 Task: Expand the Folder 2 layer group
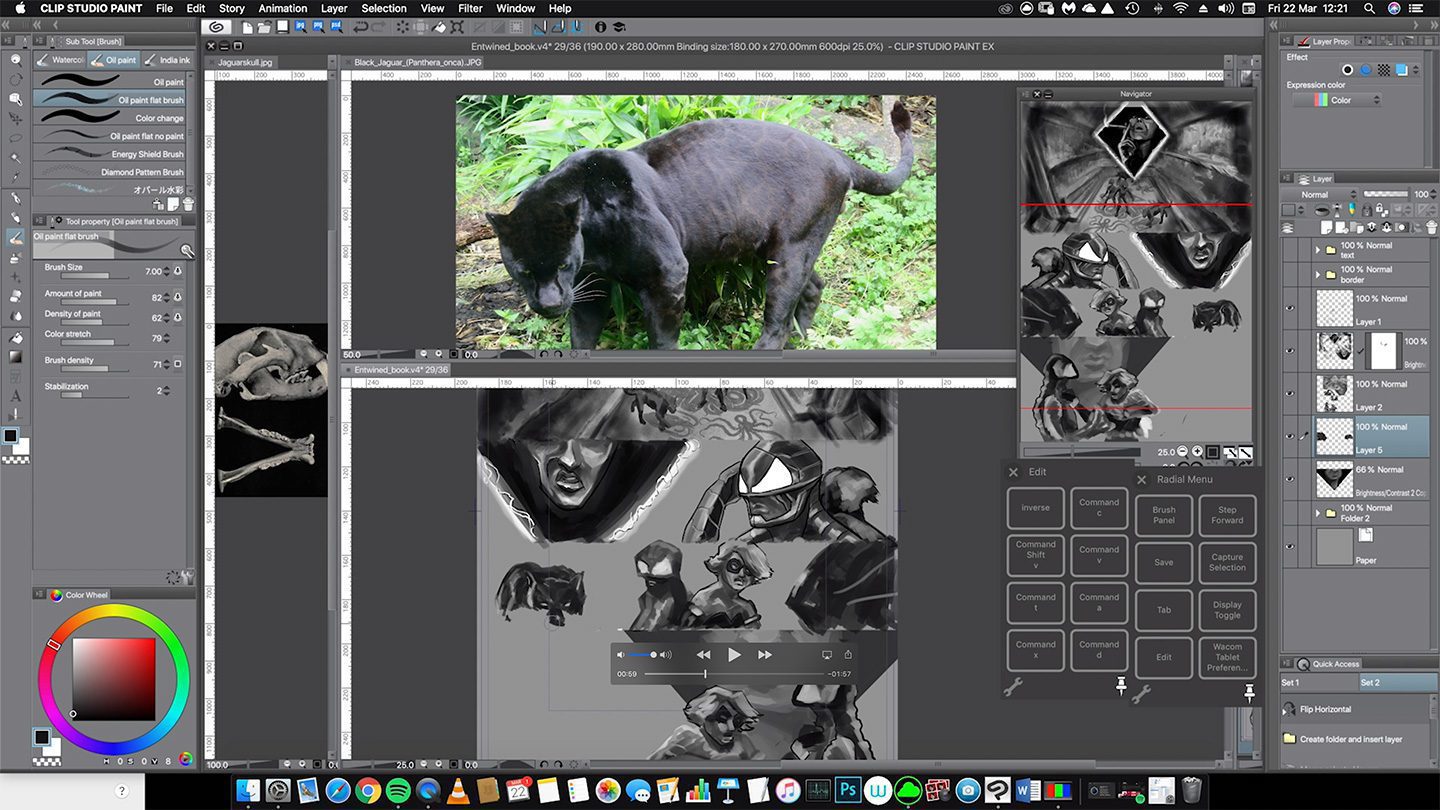click(x=1317, y=513)
